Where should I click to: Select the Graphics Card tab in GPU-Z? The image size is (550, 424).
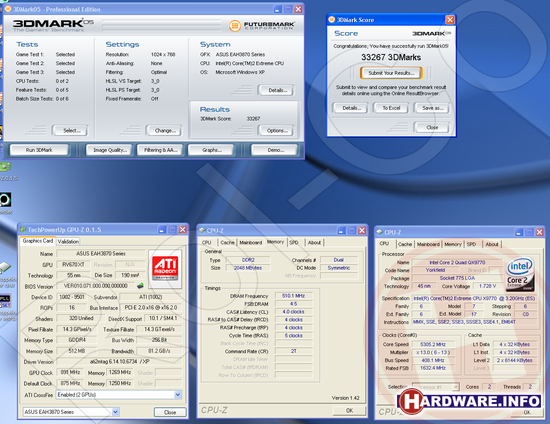(x=38, y=241)
